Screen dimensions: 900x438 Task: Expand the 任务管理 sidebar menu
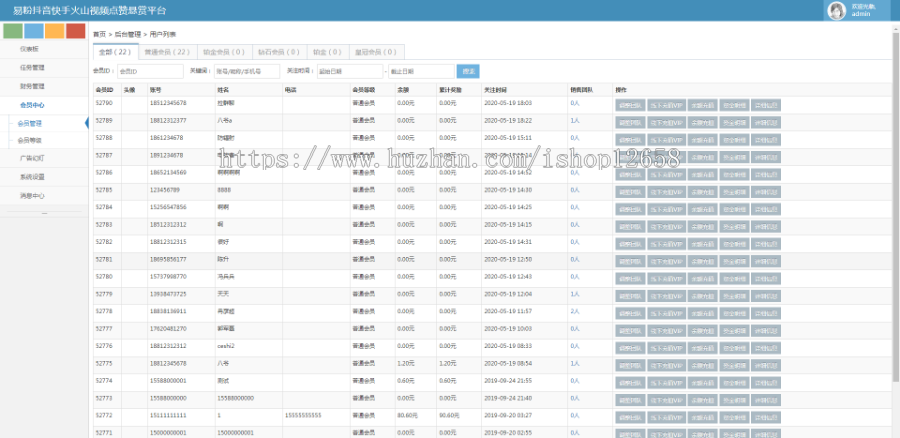pos(31,67)
